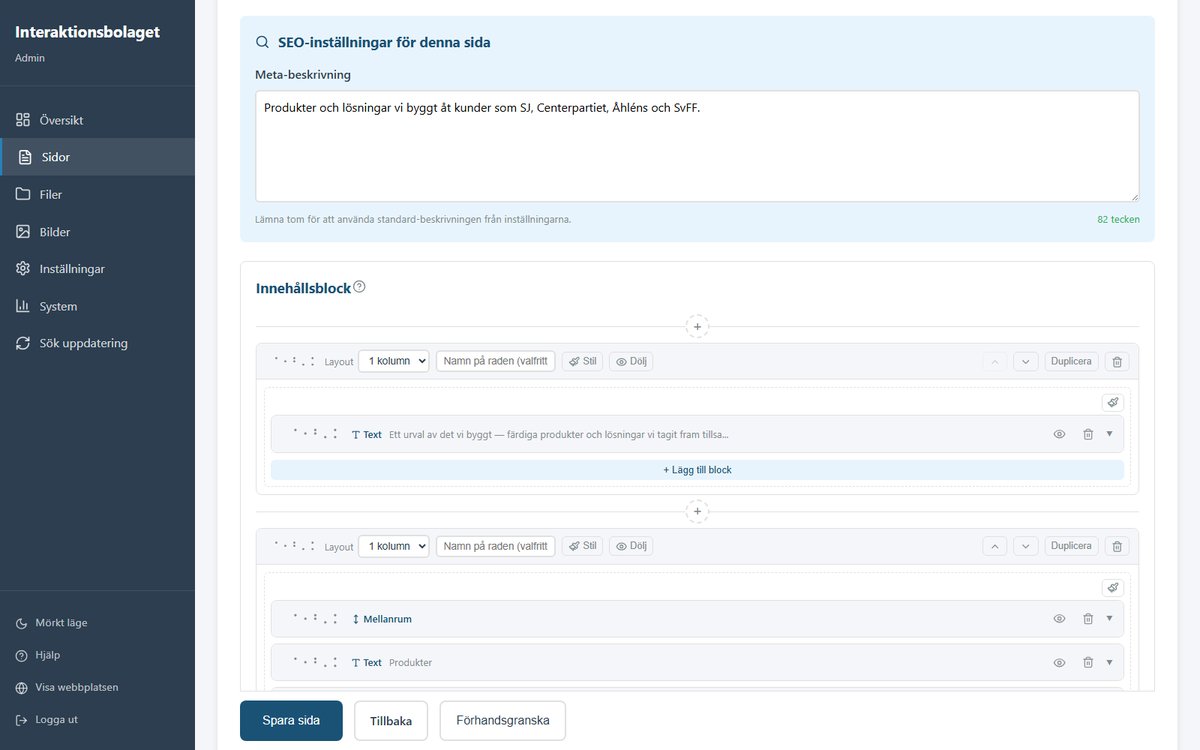Screen dimensions: 1200x750
Task: Delete the first row with its trash icon
Action: [x=1117, y=361]
